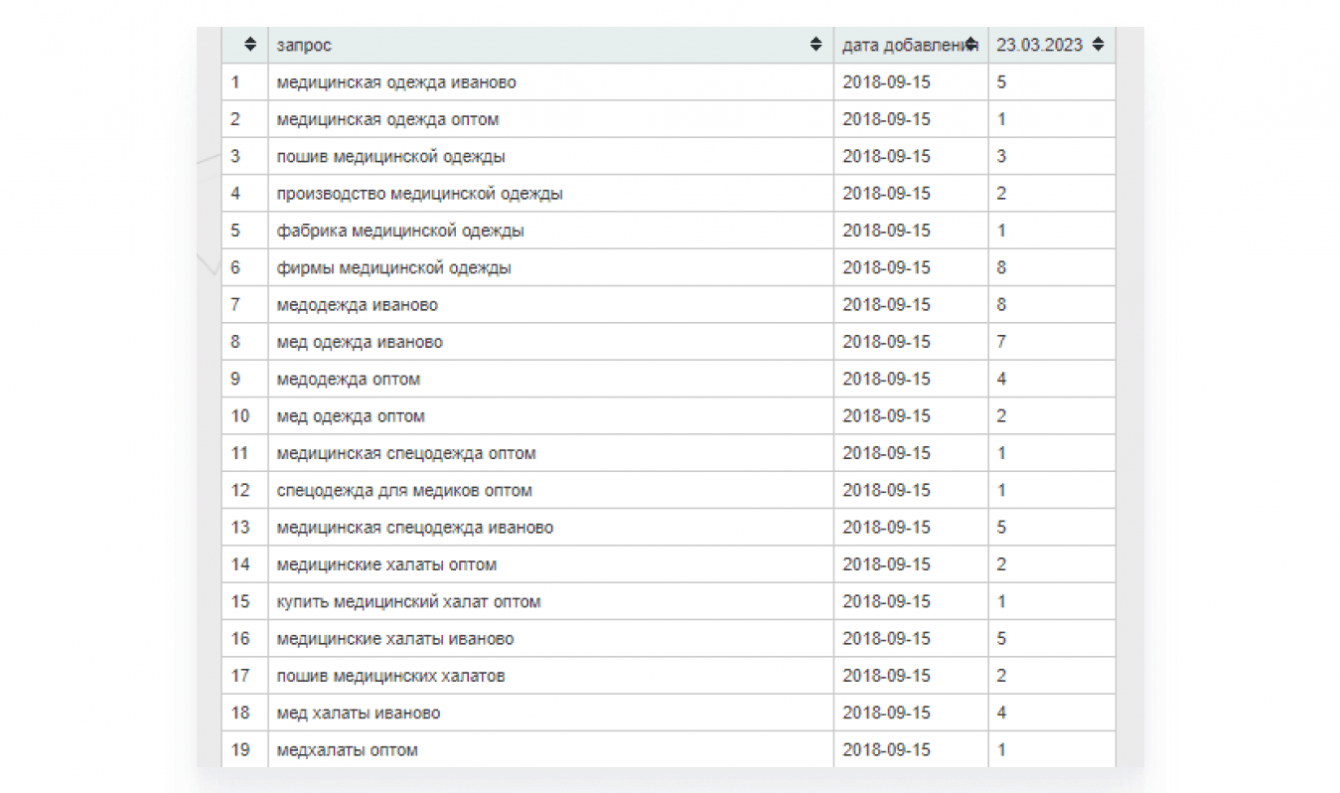Click the медодежда оптом query
Image resolution: width=1340 pixels, height=793 pixels.
point(348,379)
